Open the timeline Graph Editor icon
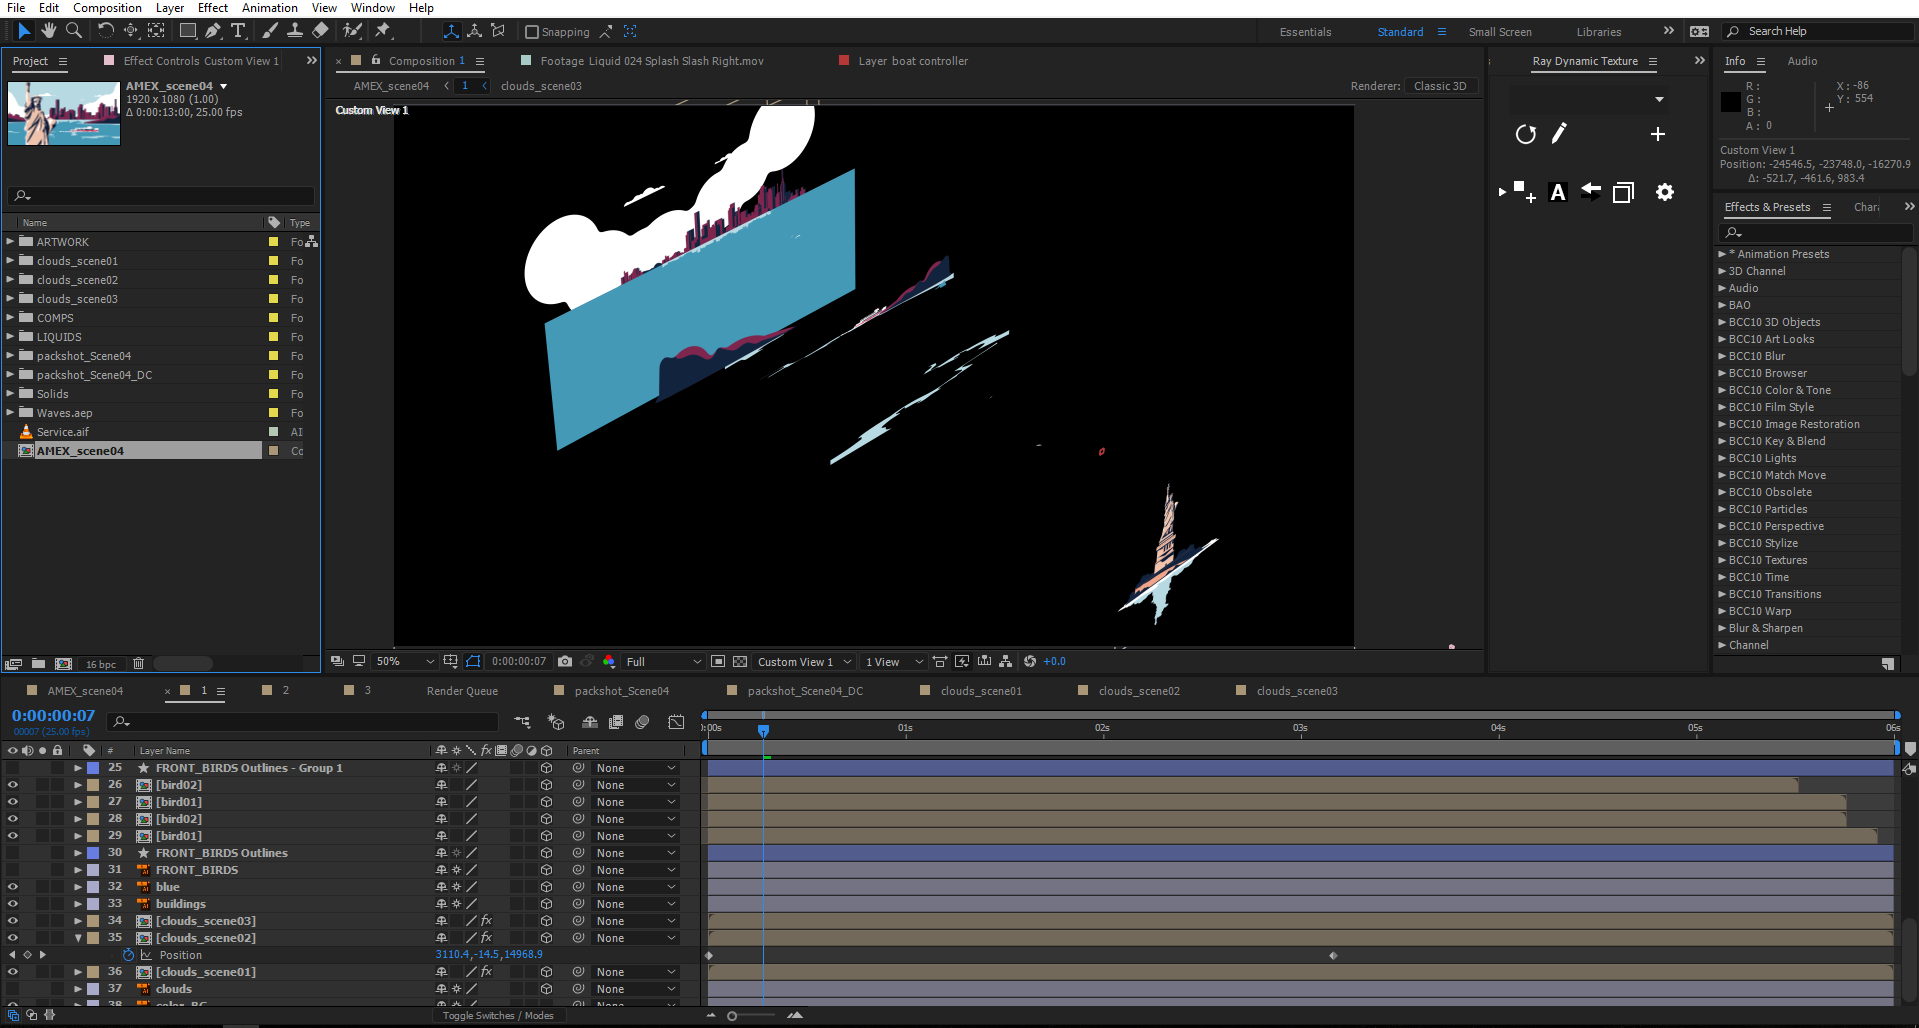1919x1028 pixels. coord(676,722)
